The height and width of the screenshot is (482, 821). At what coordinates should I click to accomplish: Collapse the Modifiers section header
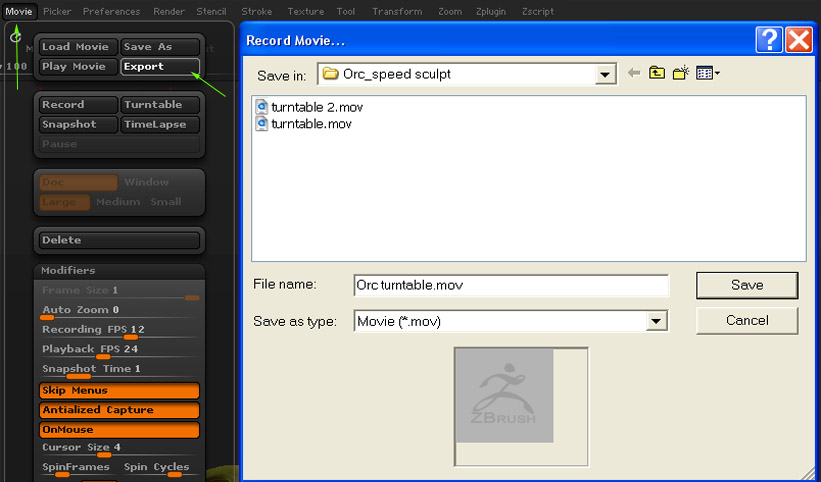coord(119,271)
